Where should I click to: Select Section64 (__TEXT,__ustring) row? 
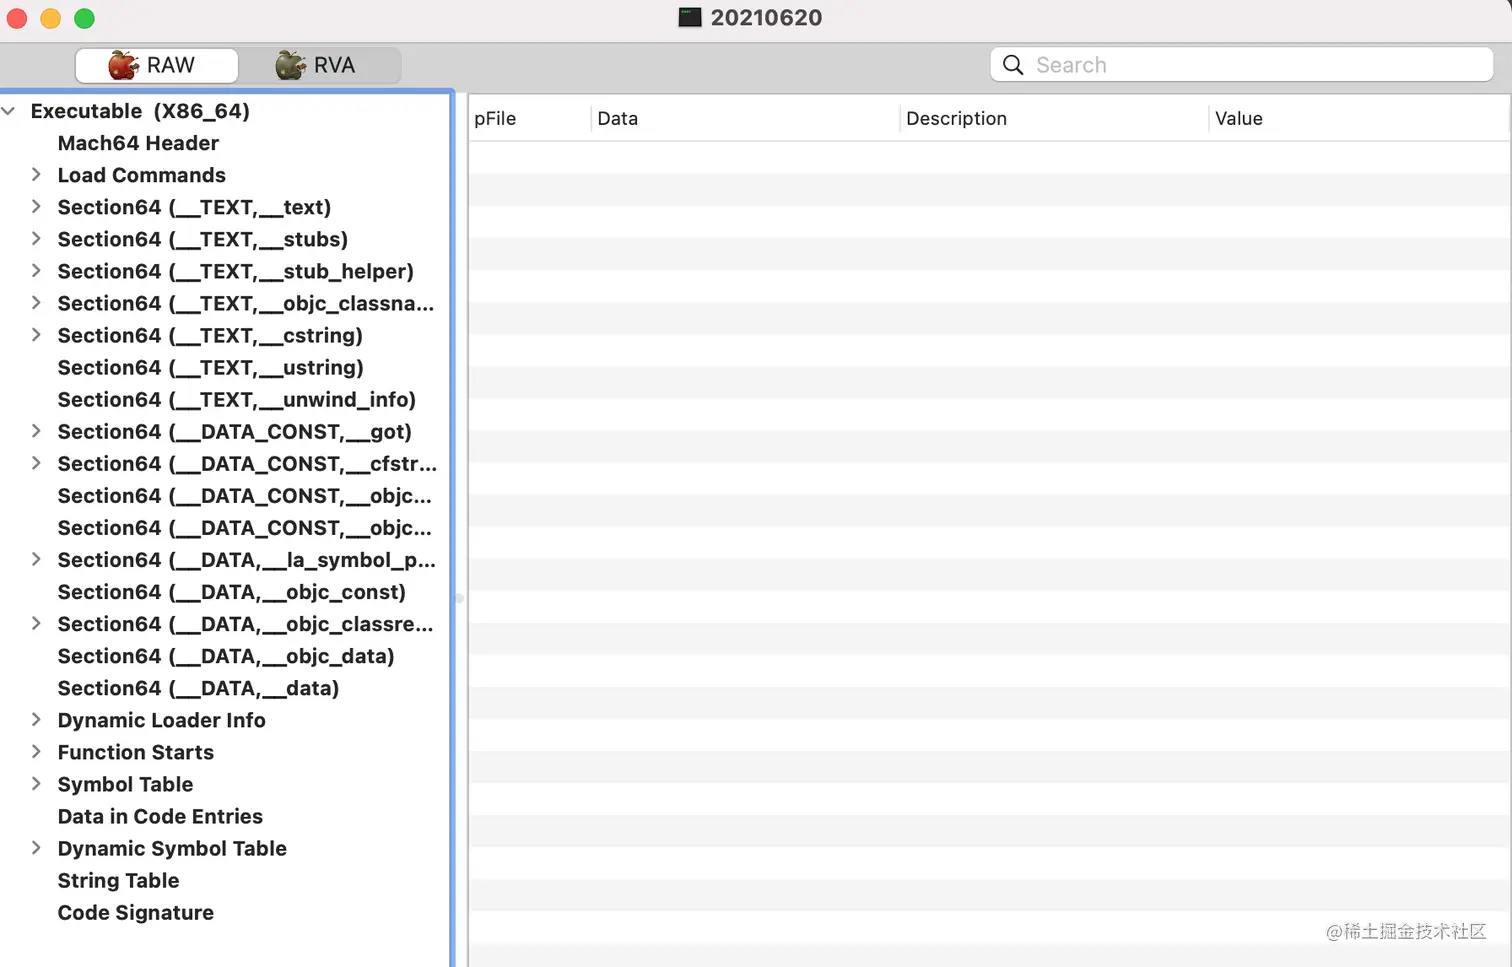pos(211,367)
